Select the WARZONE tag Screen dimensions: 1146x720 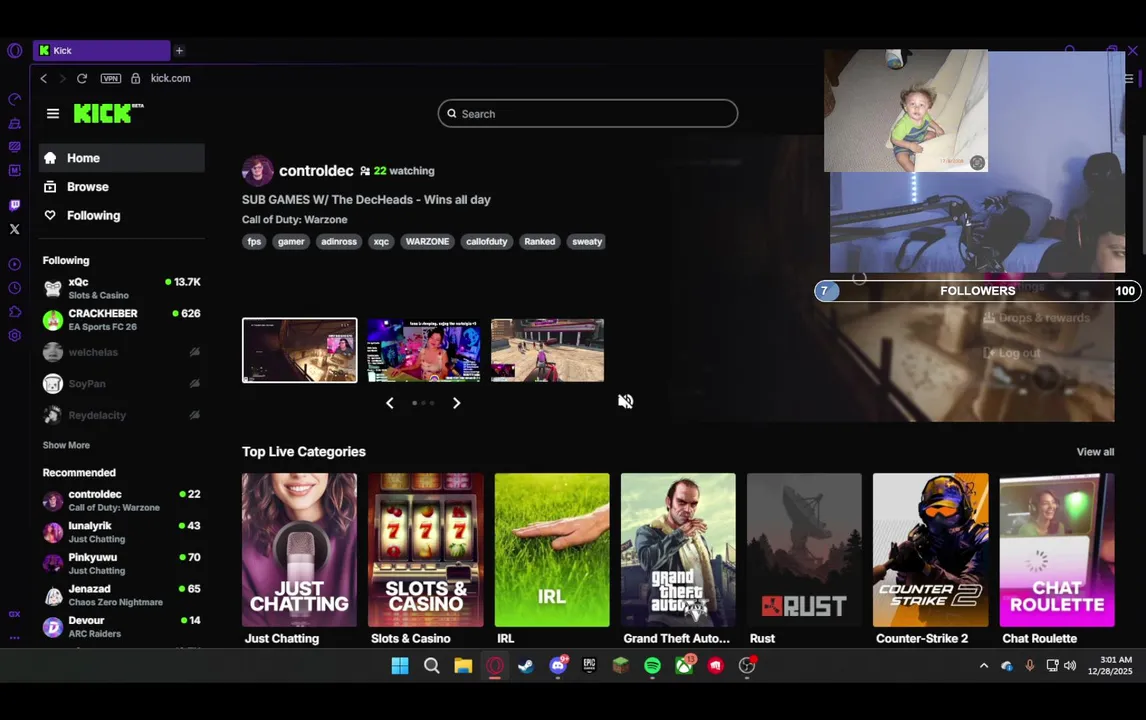pyautogui.click(x=428, y=241)
